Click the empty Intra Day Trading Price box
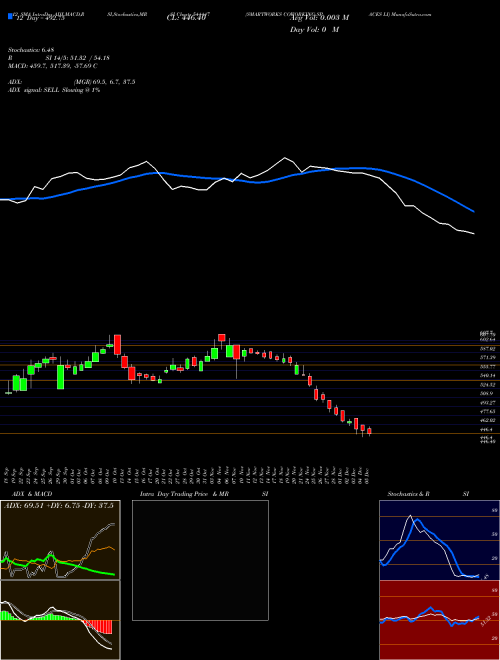 click(200, 560)
